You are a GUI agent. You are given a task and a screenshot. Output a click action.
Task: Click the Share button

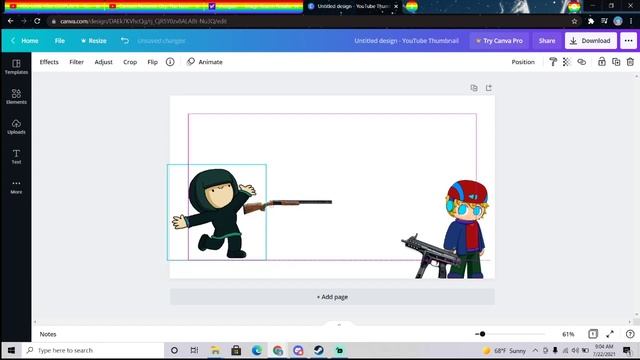547,40
